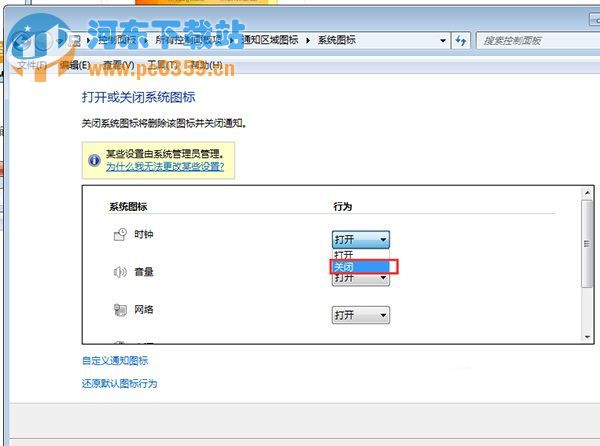Click the 网络 network icon
The height and width of the screenshot is (446, 600).
120,309
